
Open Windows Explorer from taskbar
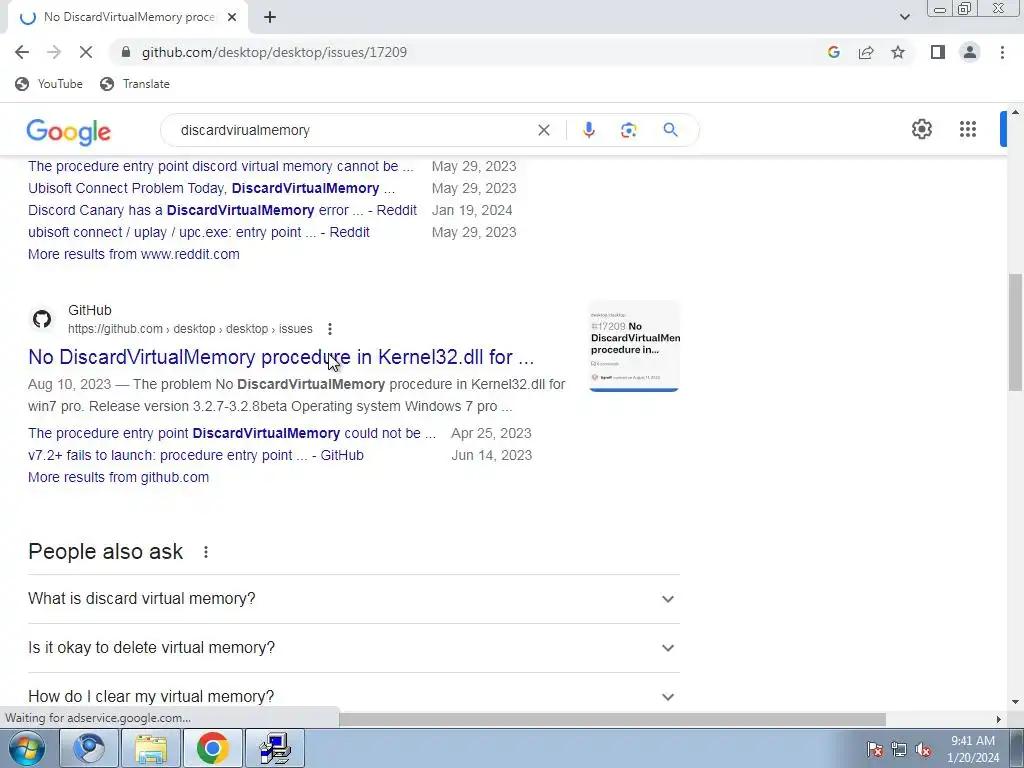[x=151, y=748]
